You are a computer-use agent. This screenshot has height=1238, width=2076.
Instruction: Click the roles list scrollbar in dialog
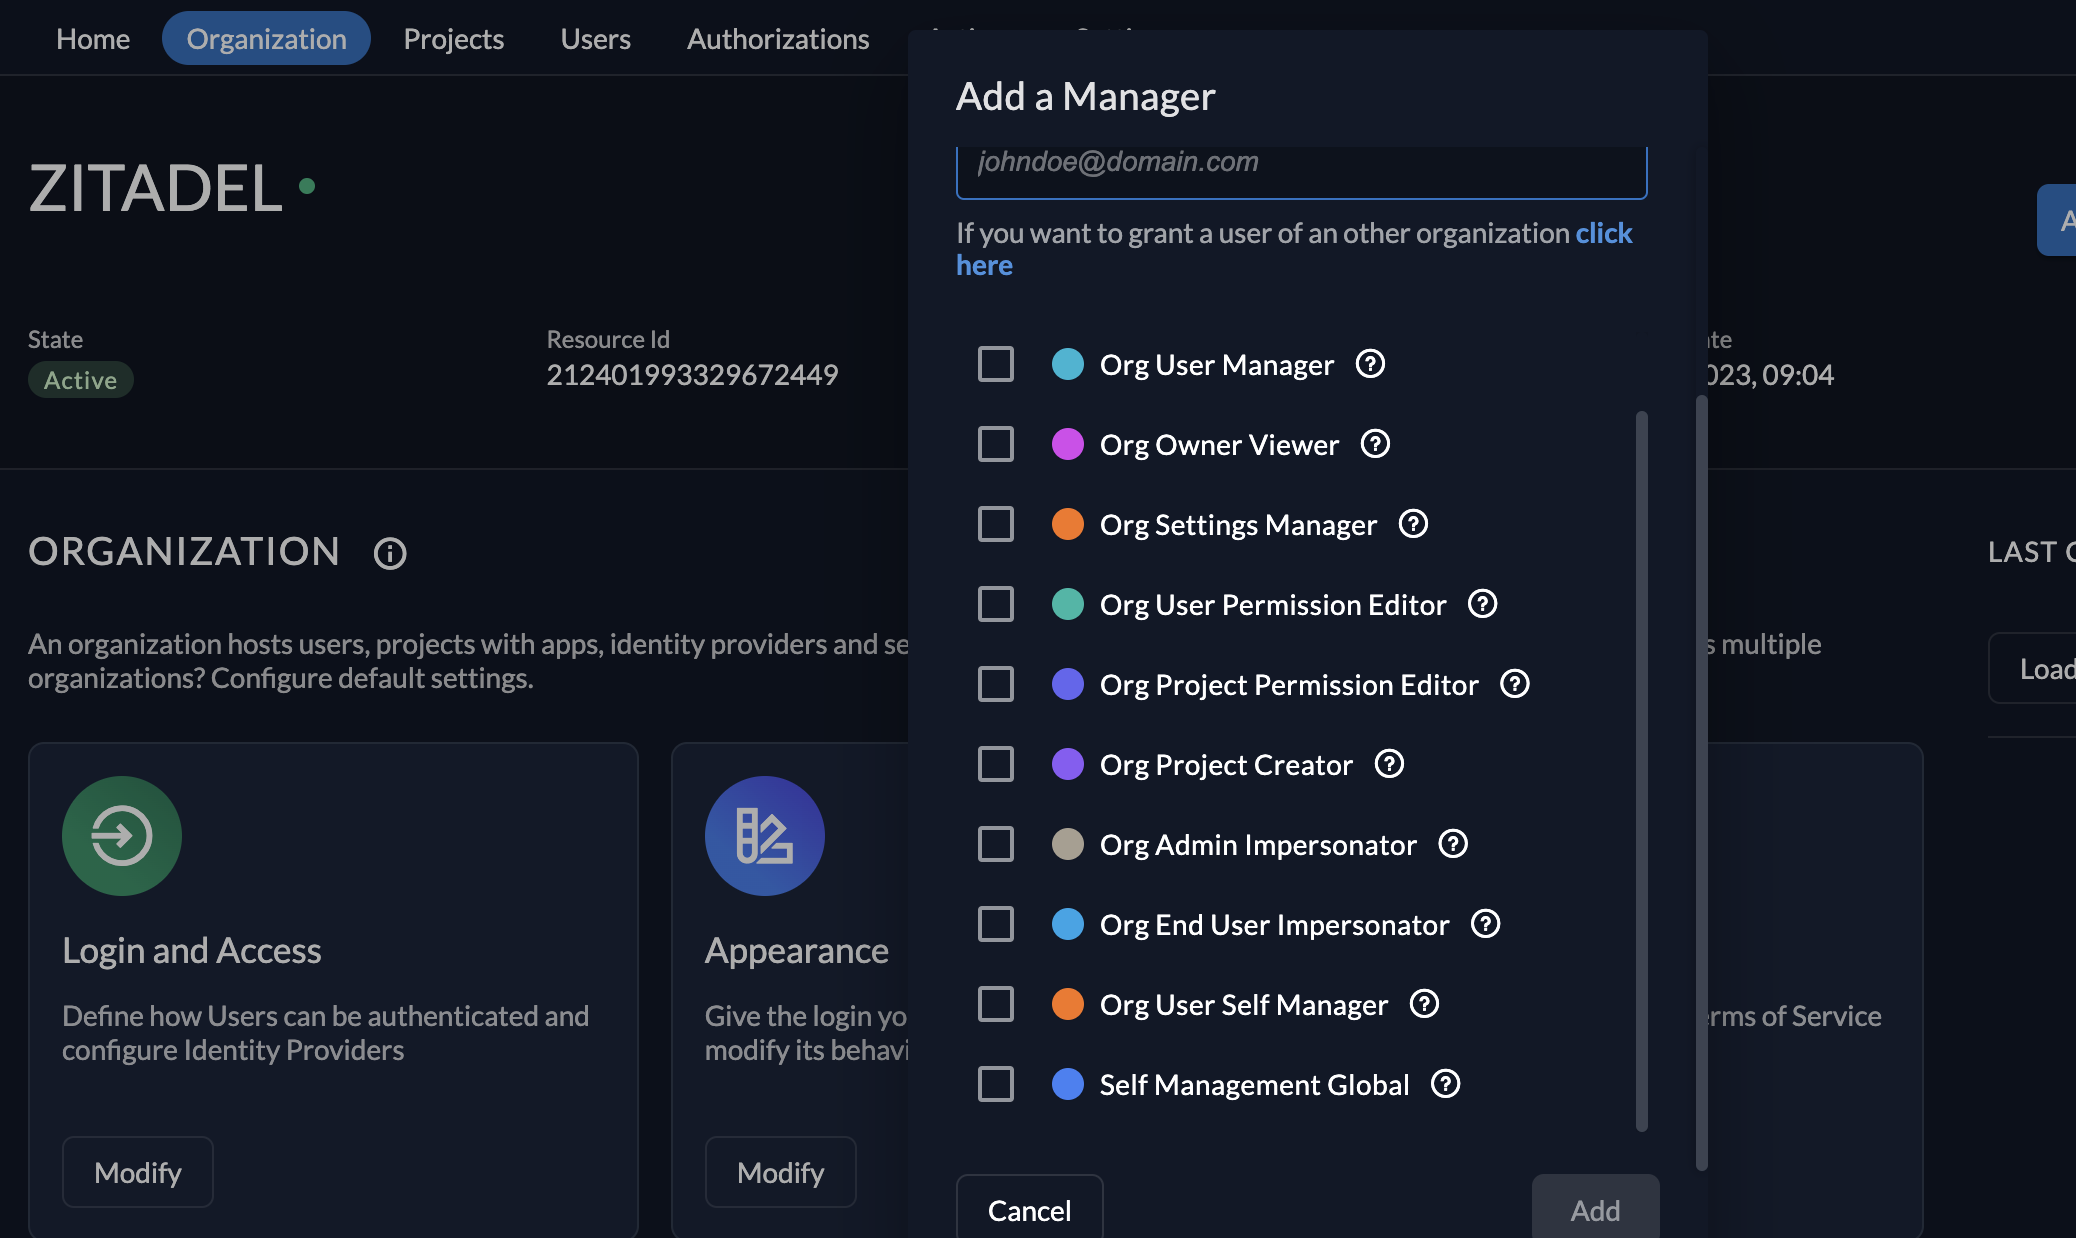[x=1641, y=770]
